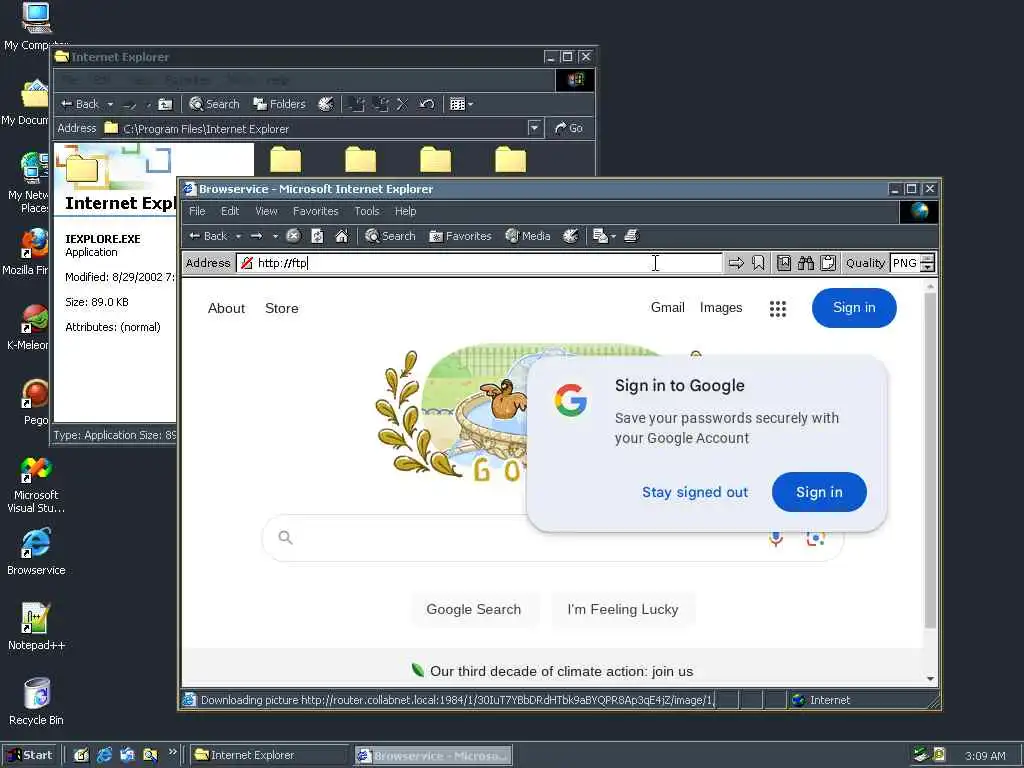
Task: Open File menu in Browservice window
Action: (x=197, y=212)
